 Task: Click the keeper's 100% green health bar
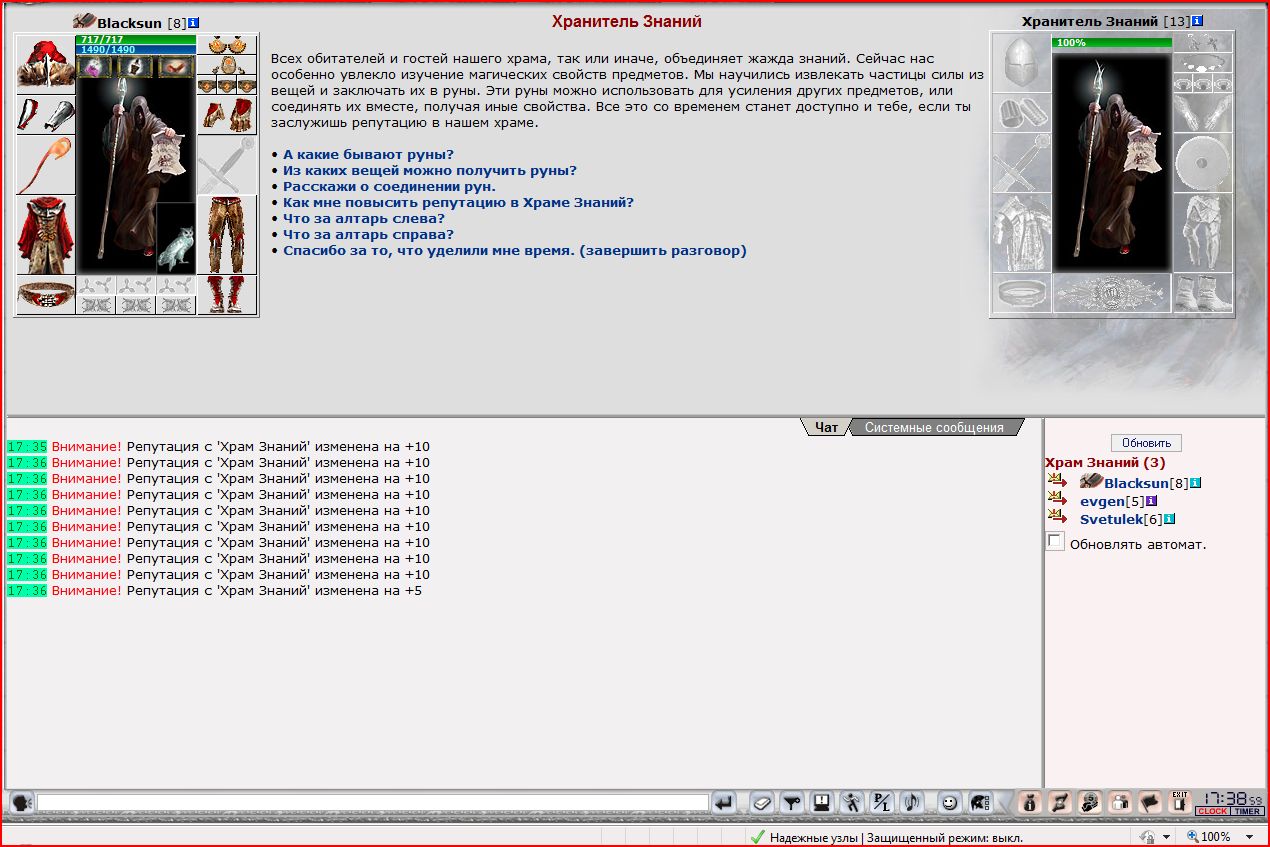tap(1111, 43)
